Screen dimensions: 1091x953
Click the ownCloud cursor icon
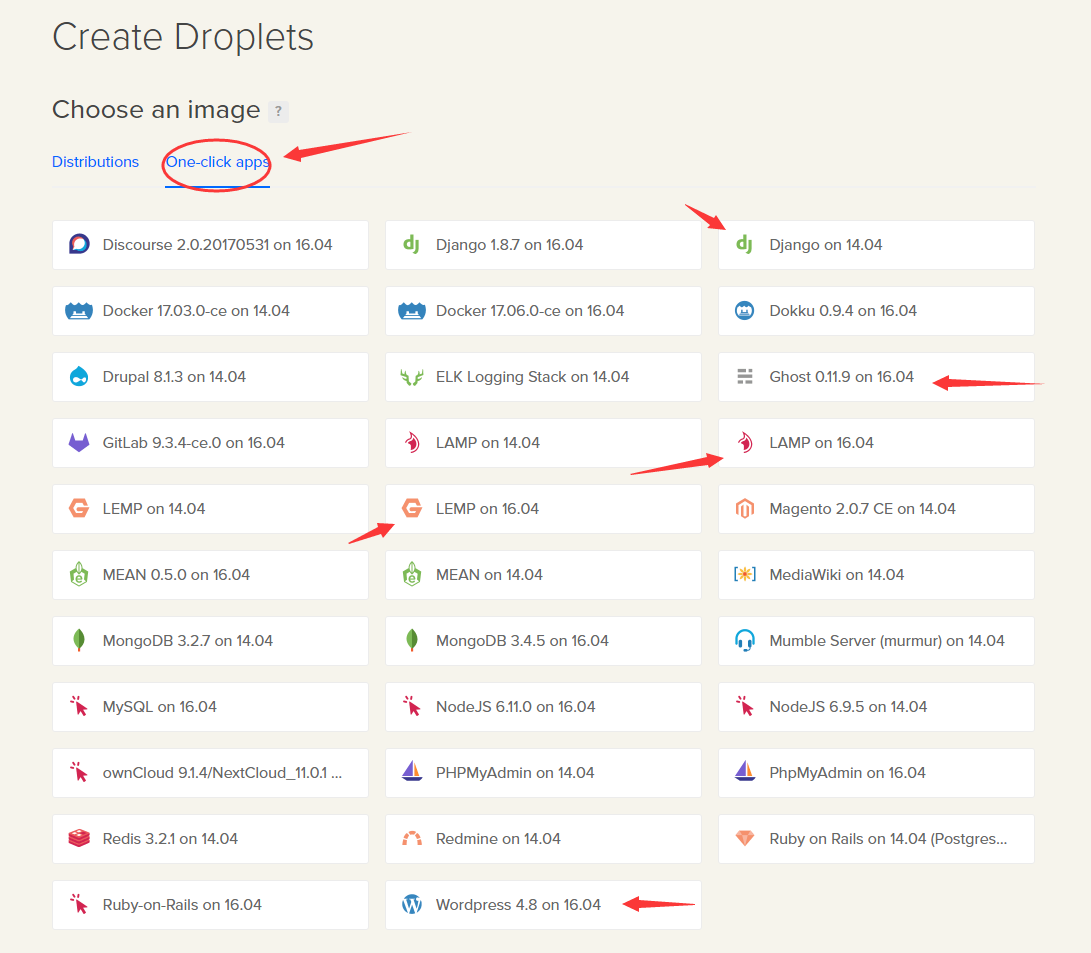[x=79, y=772]
